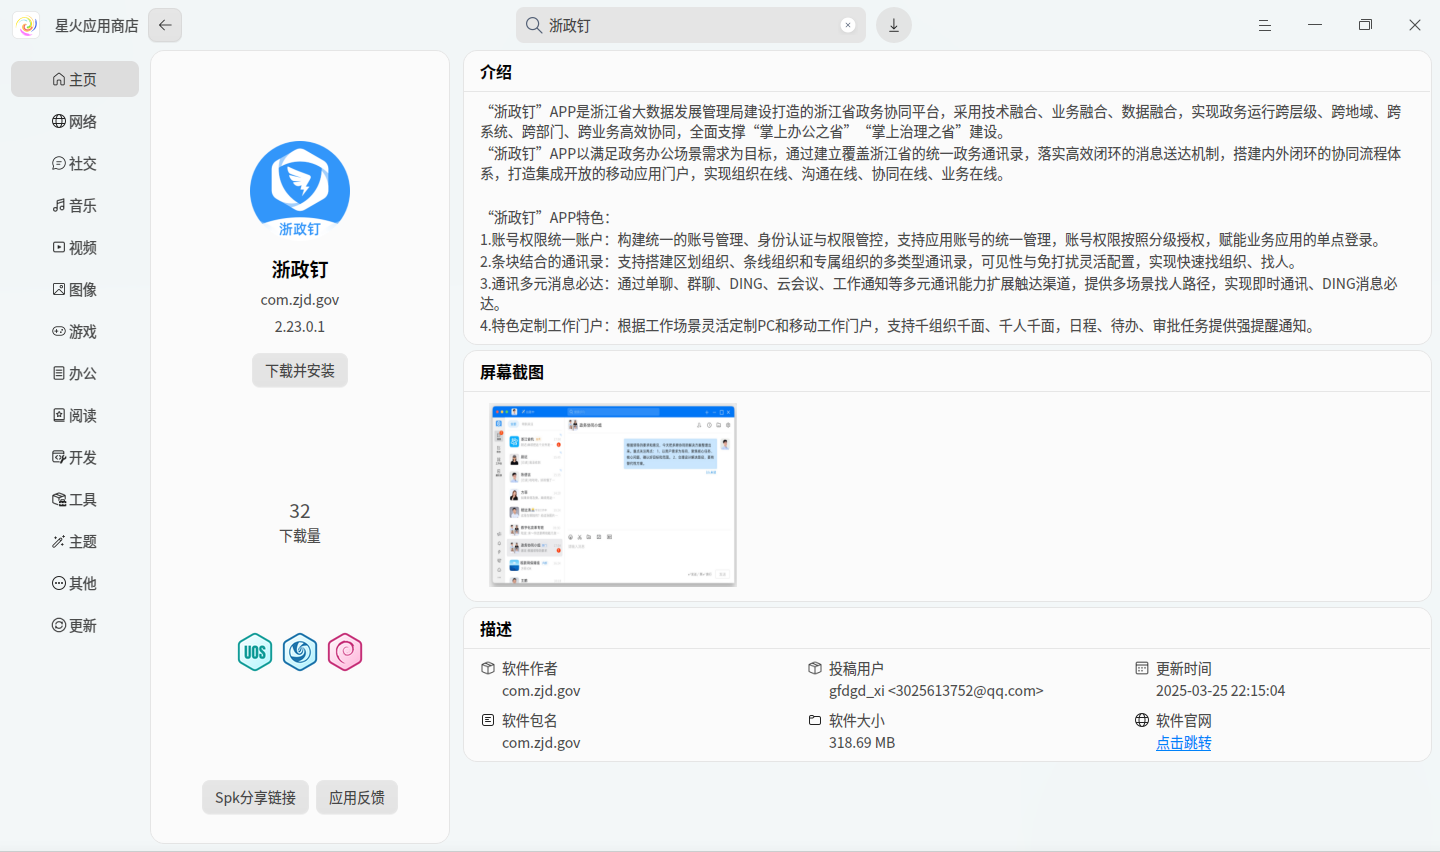Browse the 办公 office category

75,373
